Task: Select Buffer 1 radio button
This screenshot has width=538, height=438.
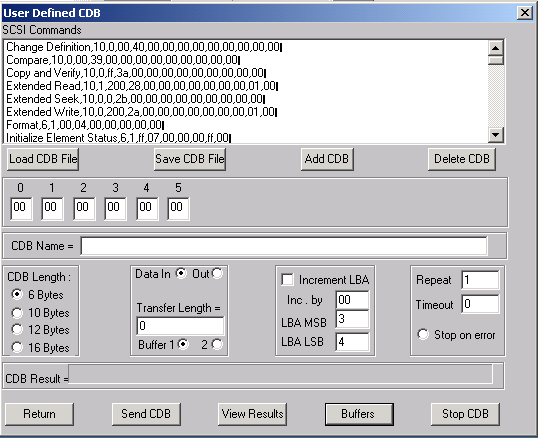Action: coord(183,344)
